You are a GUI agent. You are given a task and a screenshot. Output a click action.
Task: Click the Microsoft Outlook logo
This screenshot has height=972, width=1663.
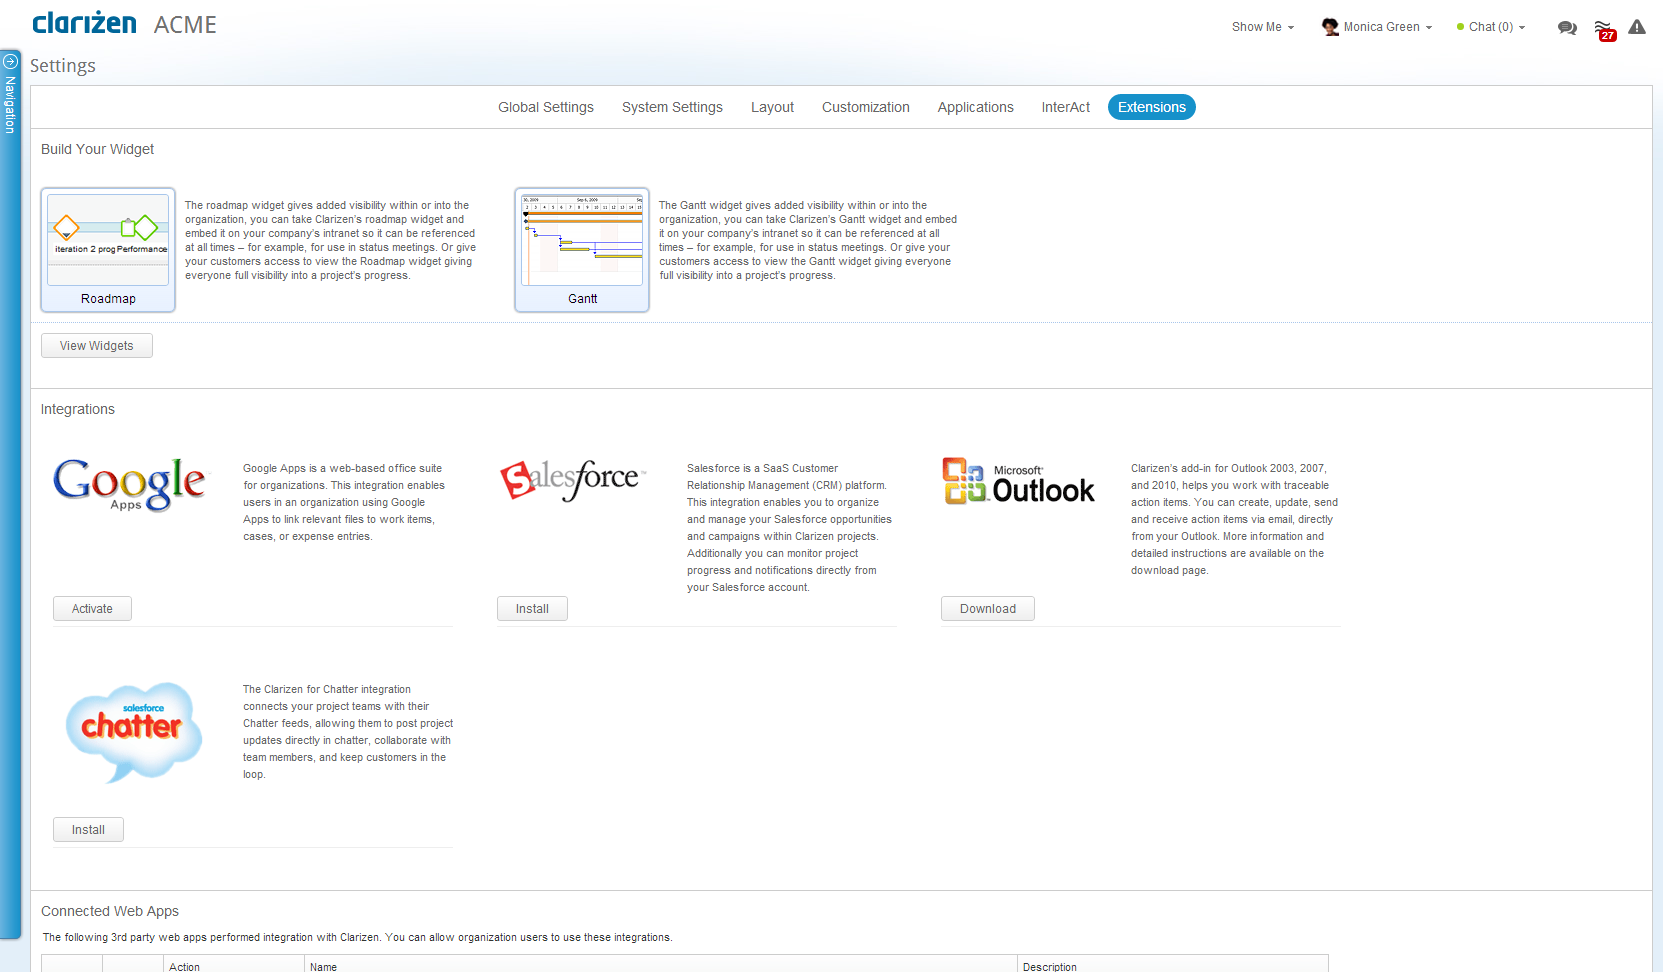[1018, 481]
